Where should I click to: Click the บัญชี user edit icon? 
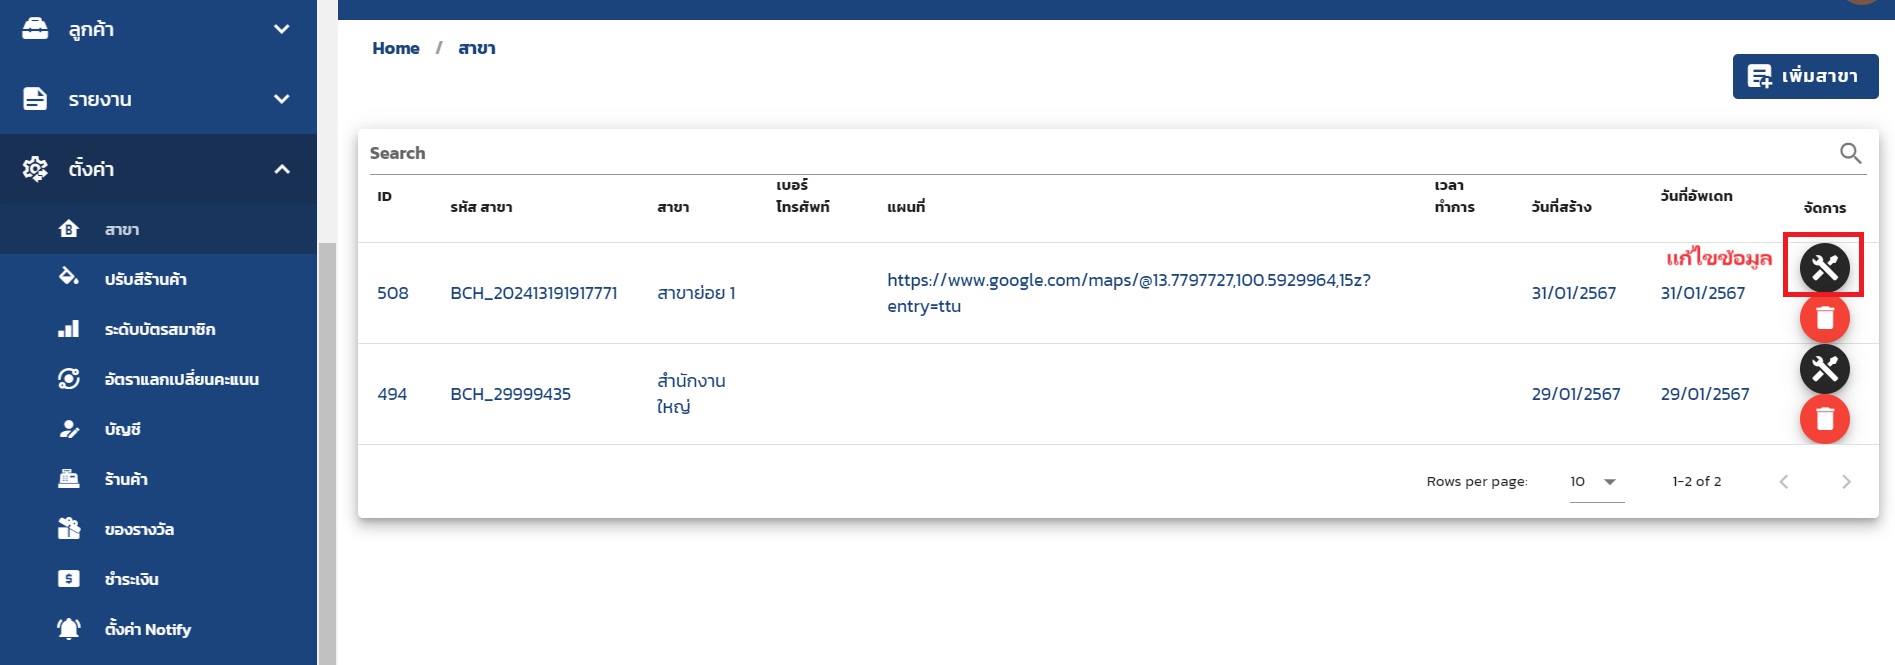[x=69, y=429]
